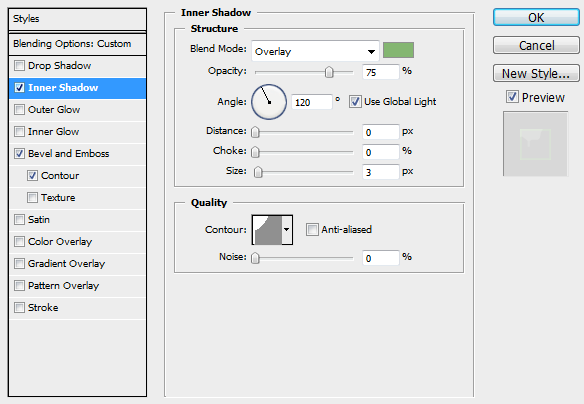Click the style preview thumbnail
The image size is (584, 404).
point(535,144)
